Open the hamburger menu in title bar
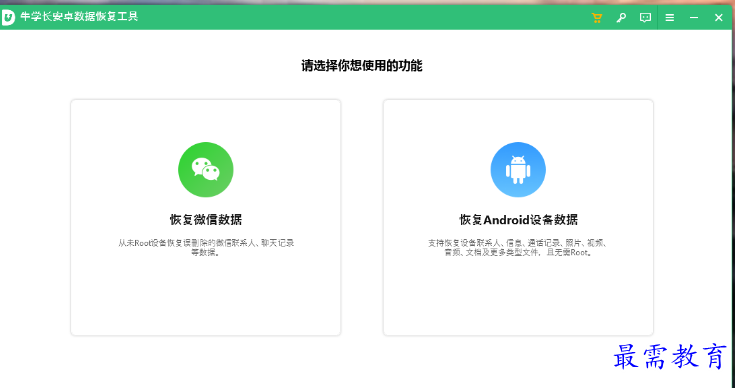The width and height of the screenshot is (735, 388). click(x=670, y=18)
